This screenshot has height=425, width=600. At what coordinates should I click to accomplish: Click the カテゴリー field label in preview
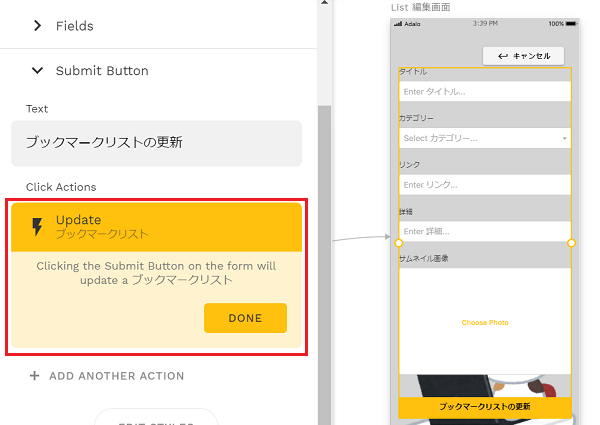[x=416, y=118]
